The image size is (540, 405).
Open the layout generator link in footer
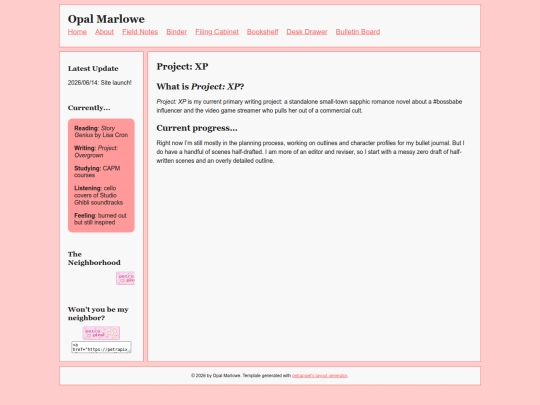click(320, 375)
